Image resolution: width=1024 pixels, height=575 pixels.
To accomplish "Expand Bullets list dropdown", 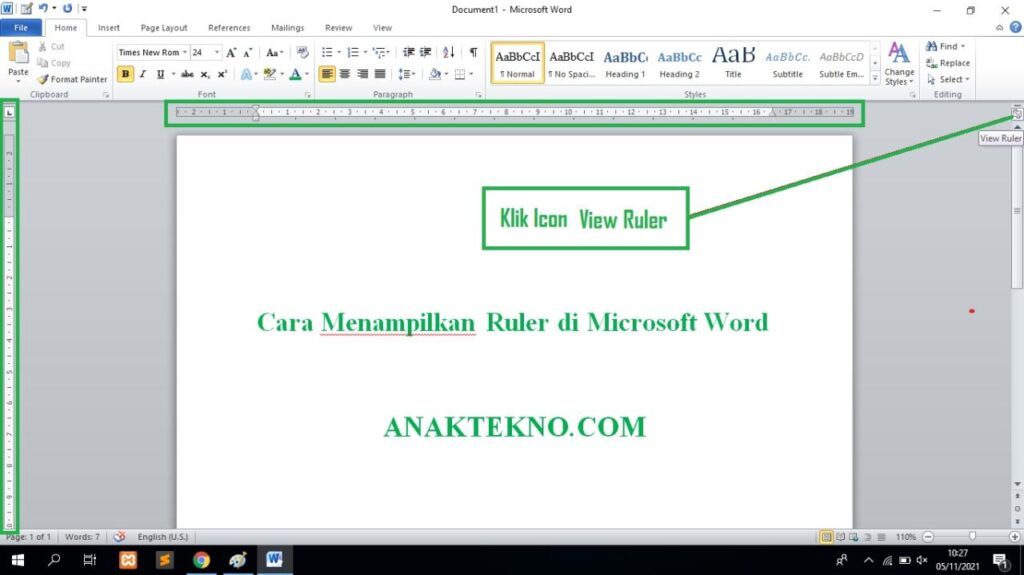I will [x=339, y=52].
